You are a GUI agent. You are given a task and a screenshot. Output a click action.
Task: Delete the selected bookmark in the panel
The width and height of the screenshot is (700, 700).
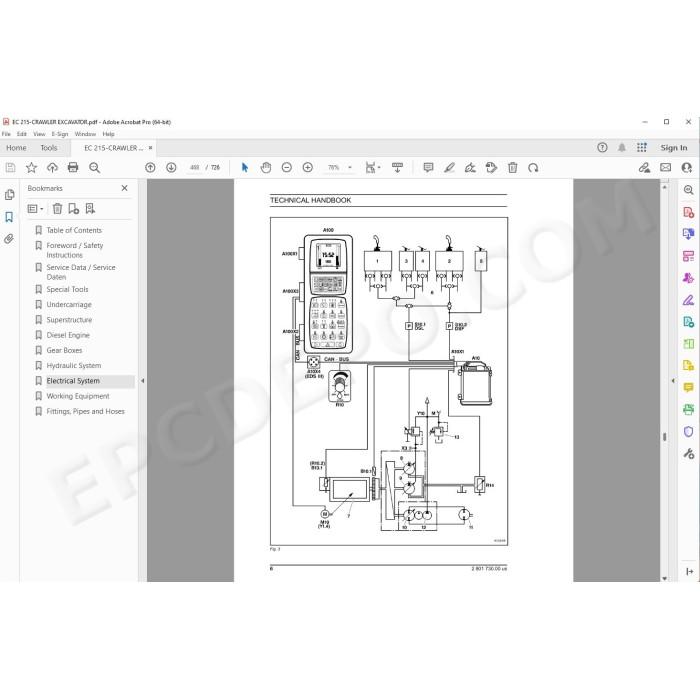coord(57,208)
